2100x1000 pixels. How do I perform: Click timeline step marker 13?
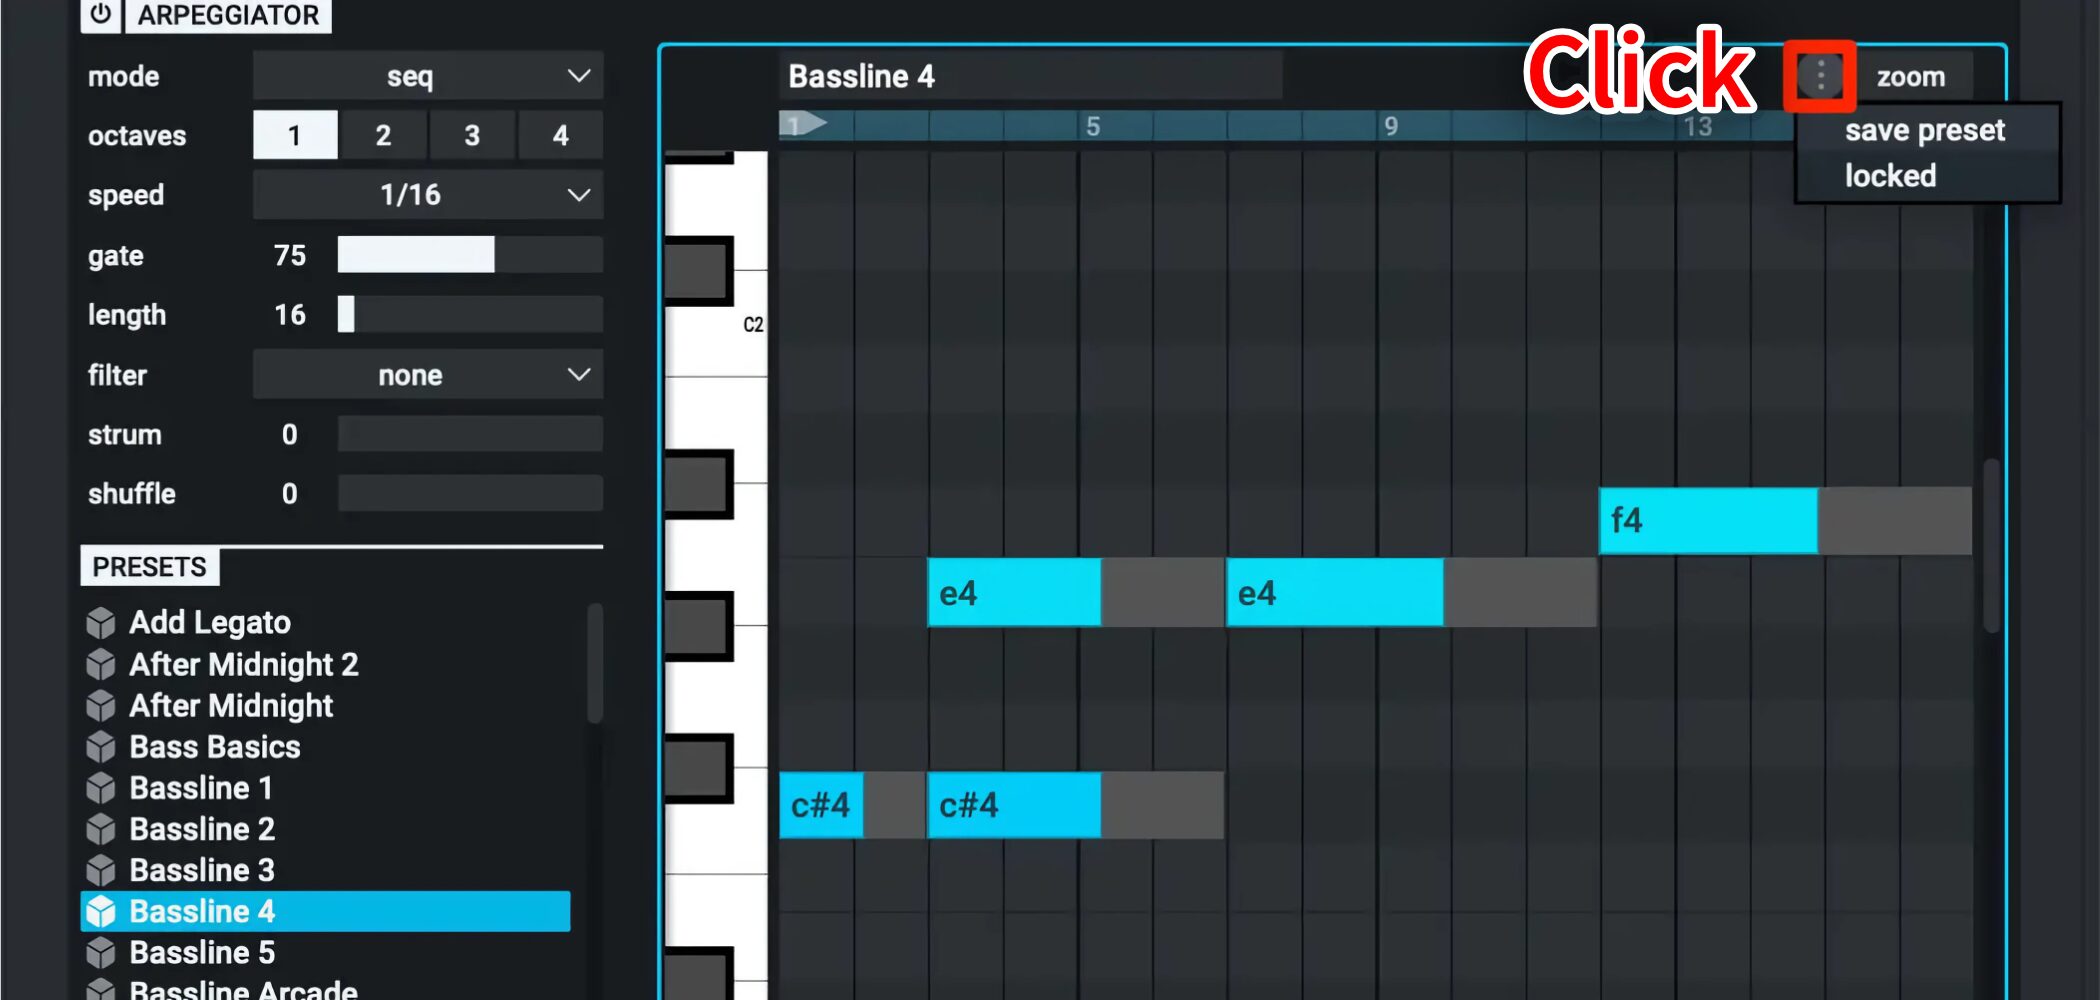(x=1697, y=127)
